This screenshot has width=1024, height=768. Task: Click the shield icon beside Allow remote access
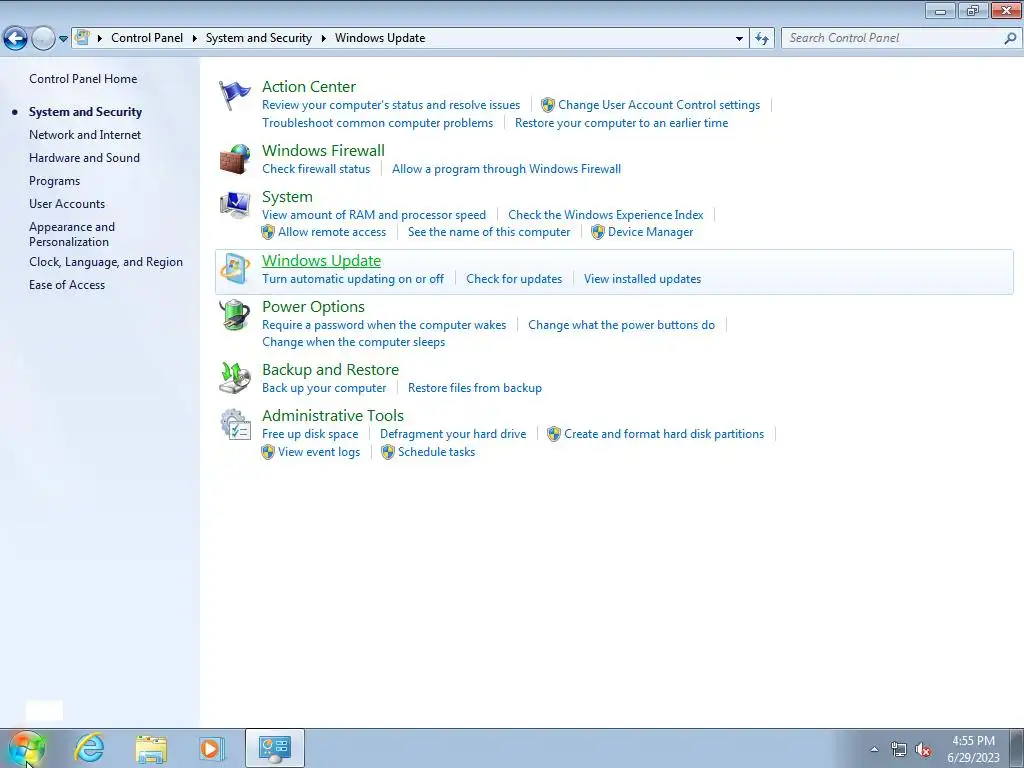point(268,232)
